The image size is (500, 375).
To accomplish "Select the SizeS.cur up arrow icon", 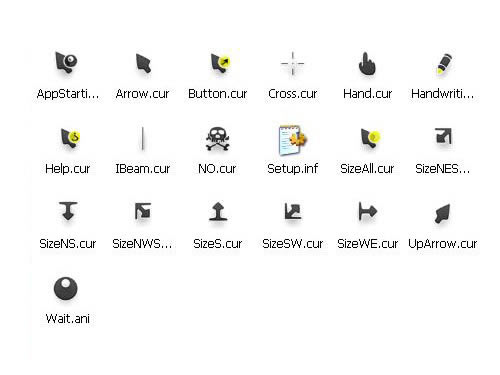I will click(x=218, y=211).
